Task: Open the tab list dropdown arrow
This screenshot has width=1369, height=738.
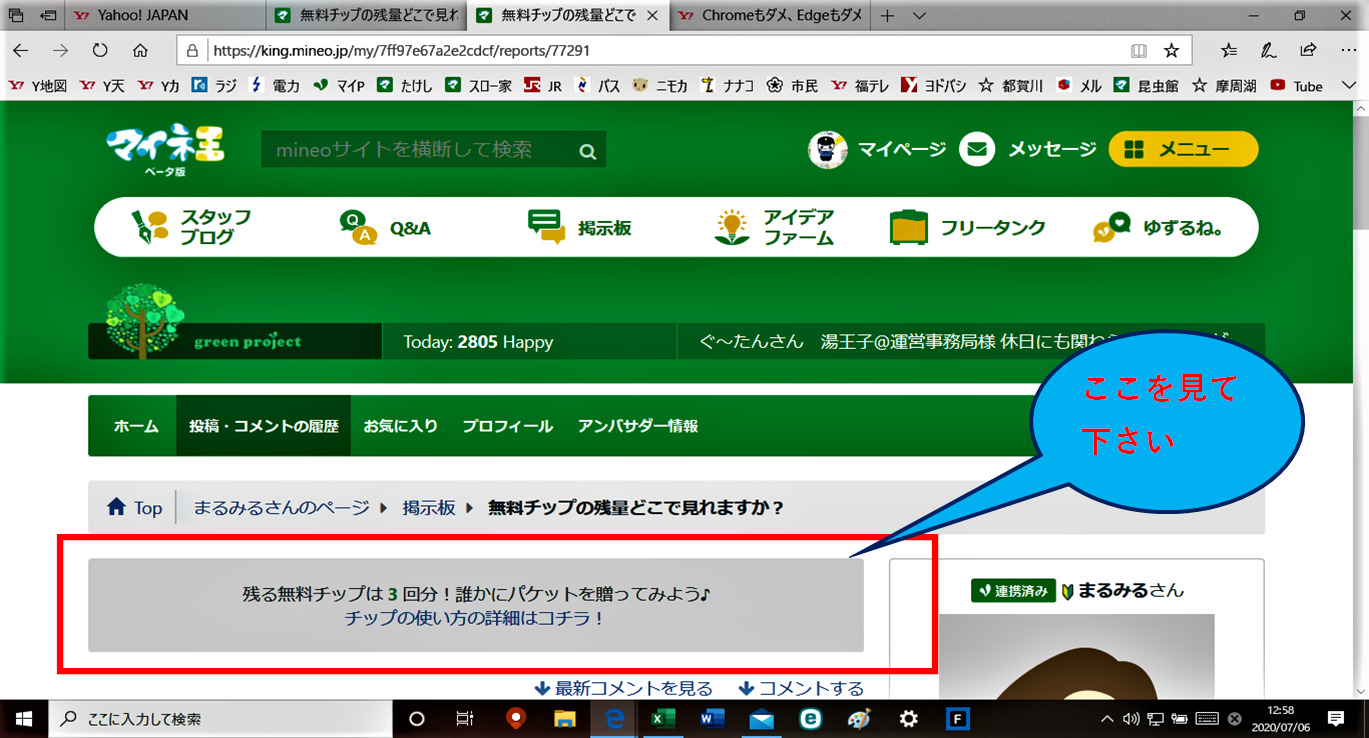Action: [x=920, y=16]
